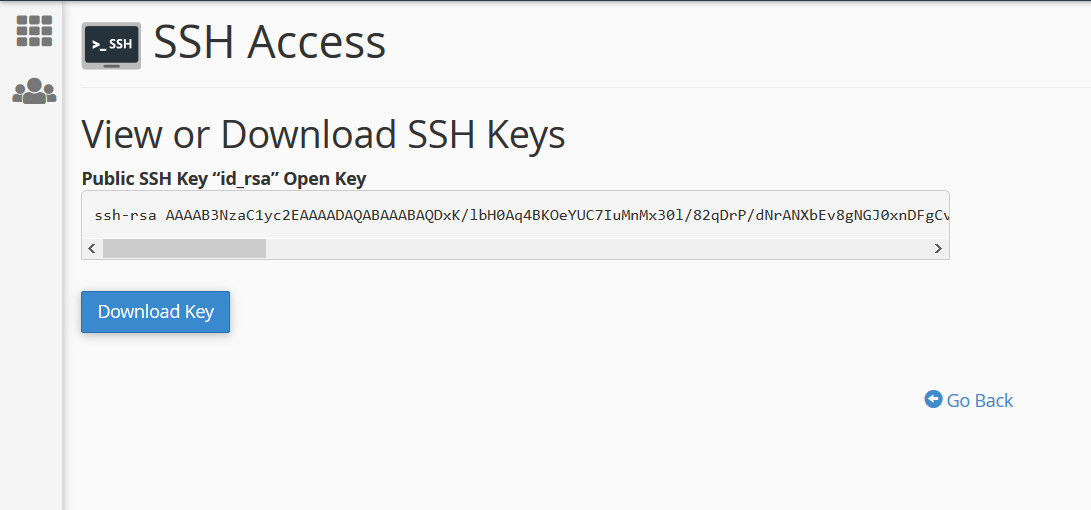The image size is (1091, 510).
Task: Open the grid home icon in sidebar
Action: (x=34, y=31)
